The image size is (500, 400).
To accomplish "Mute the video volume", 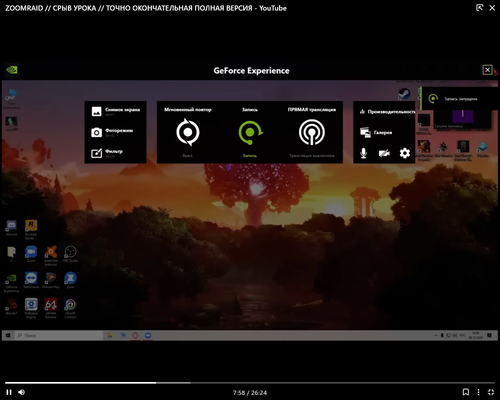I will [x=22, y=392].
